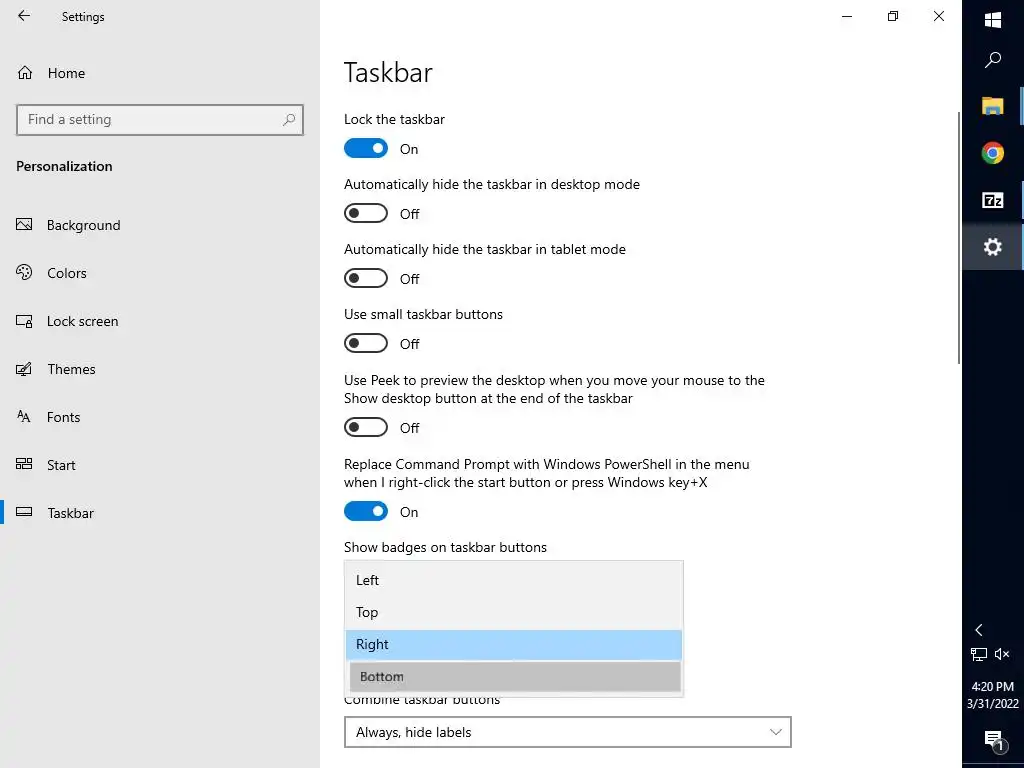This screenshot has height=768, width=1024.
Task: Open the taskbar search icon
Action: point(993,60)
